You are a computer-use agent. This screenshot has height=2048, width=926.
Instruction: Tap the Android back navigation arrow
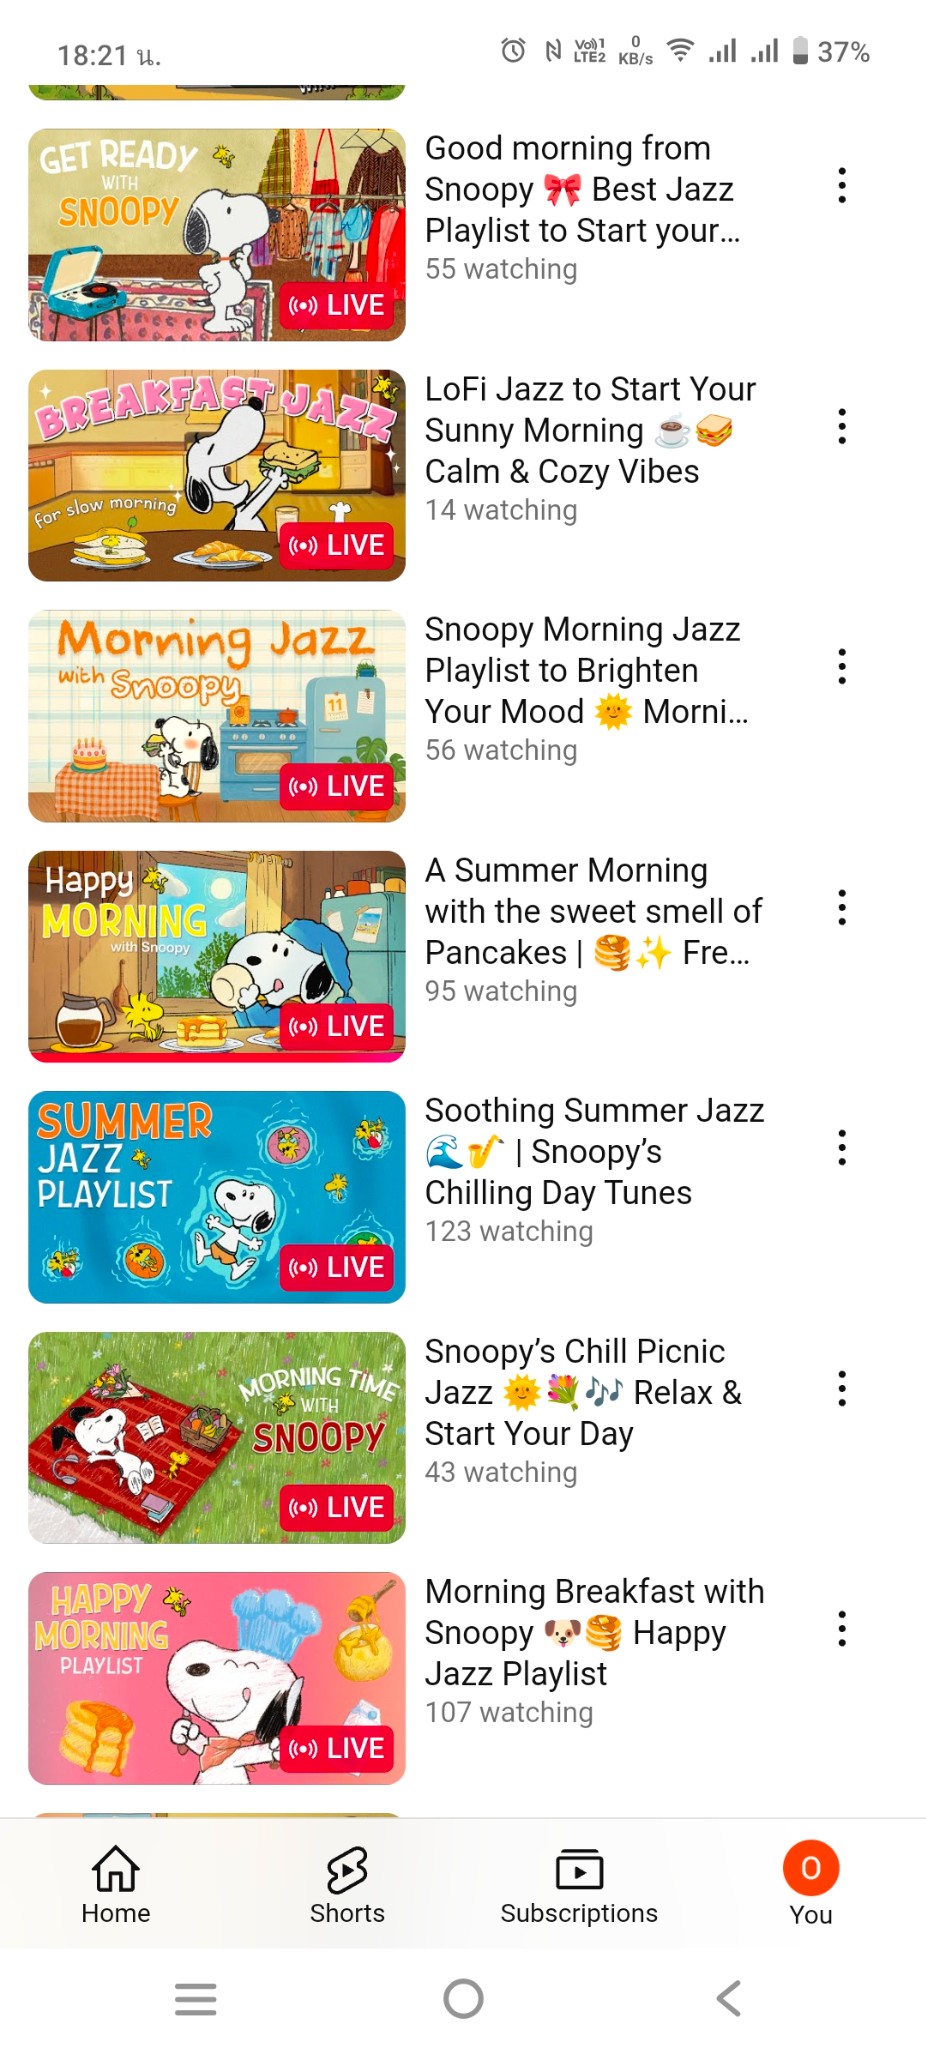(729, 1999)
